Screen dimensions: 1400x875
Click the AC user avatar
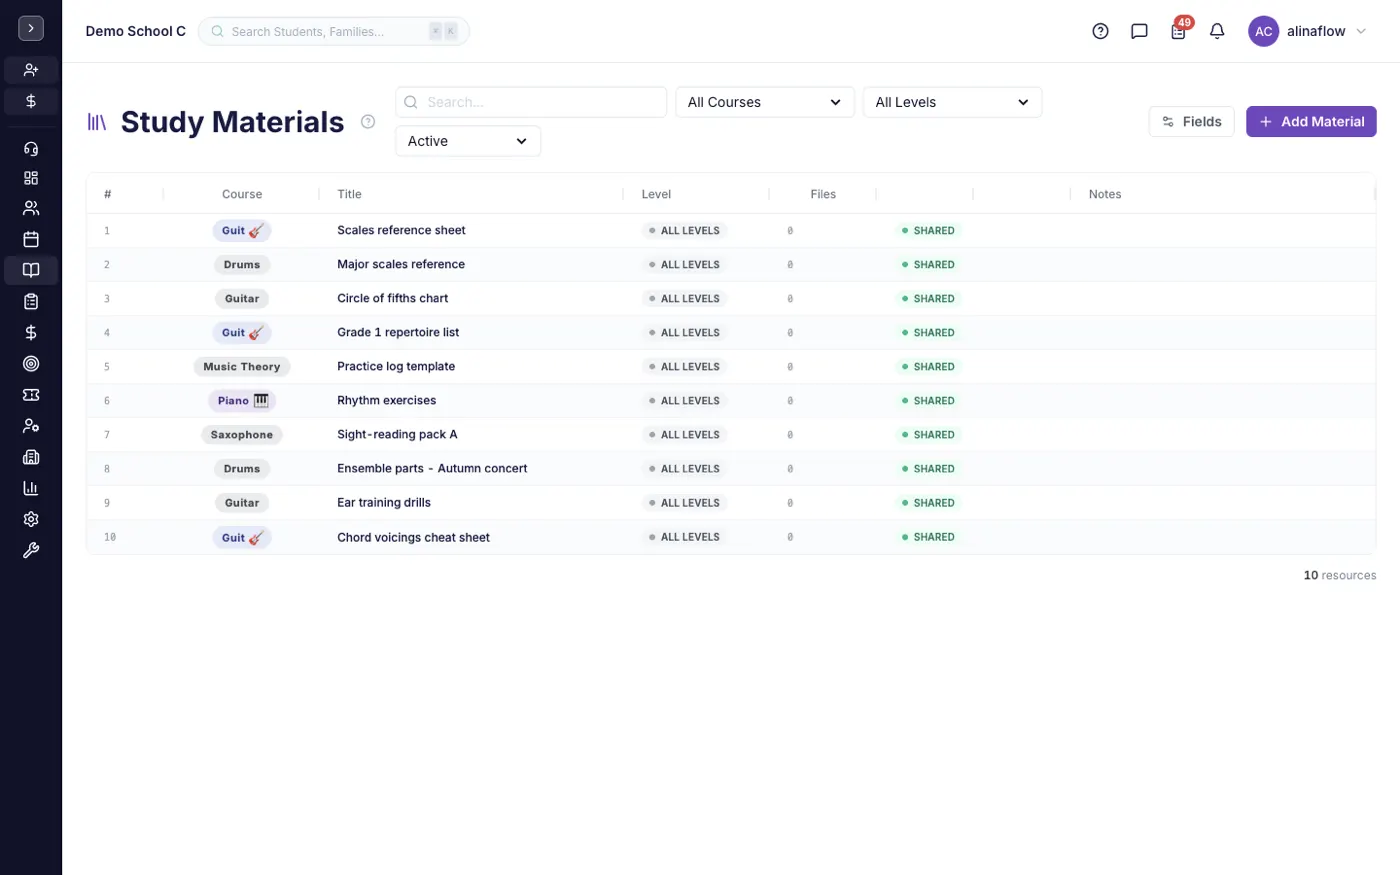coord(1263,31)
